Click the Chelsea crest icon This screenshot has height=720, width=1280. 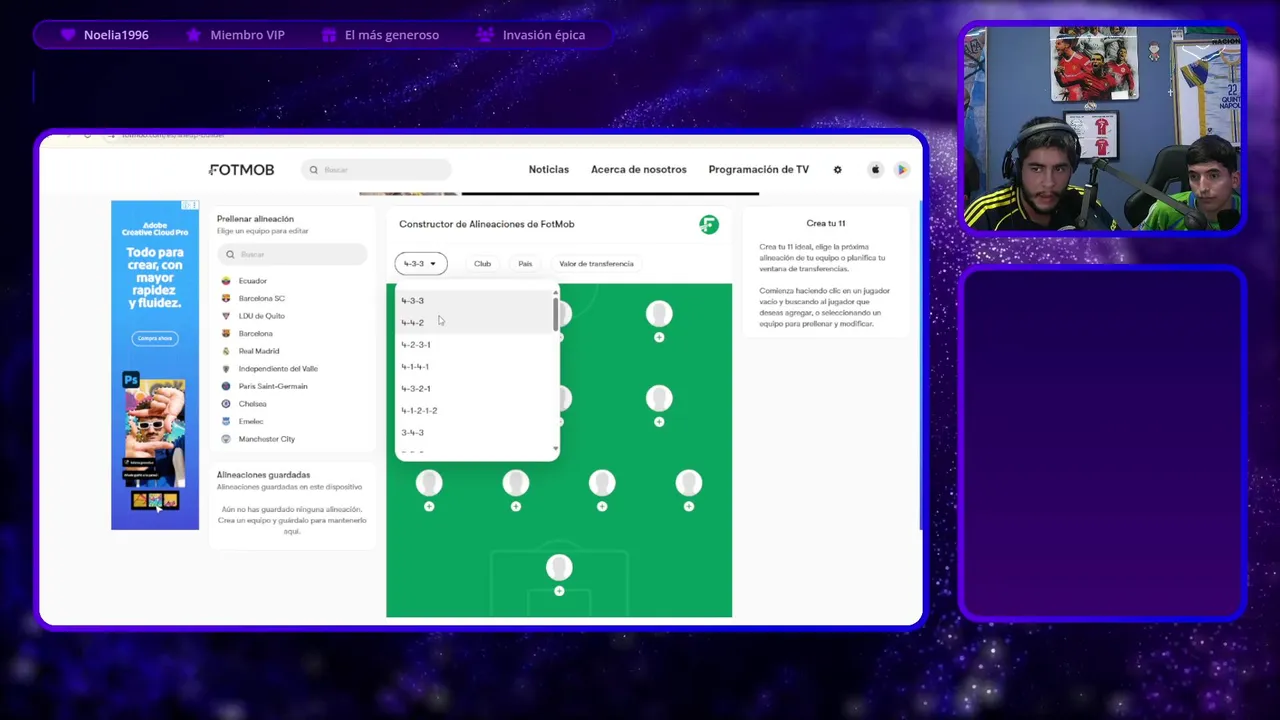[226, 404]
